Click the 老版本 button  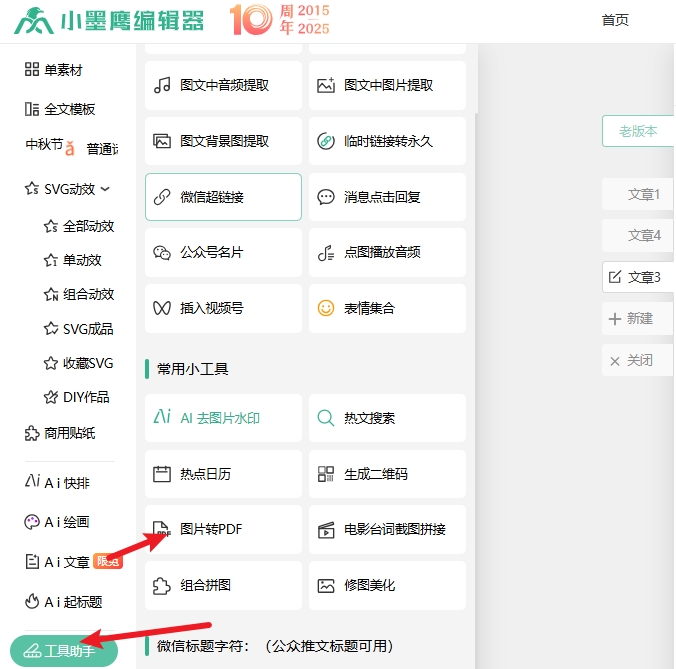[x=637, y=131]
